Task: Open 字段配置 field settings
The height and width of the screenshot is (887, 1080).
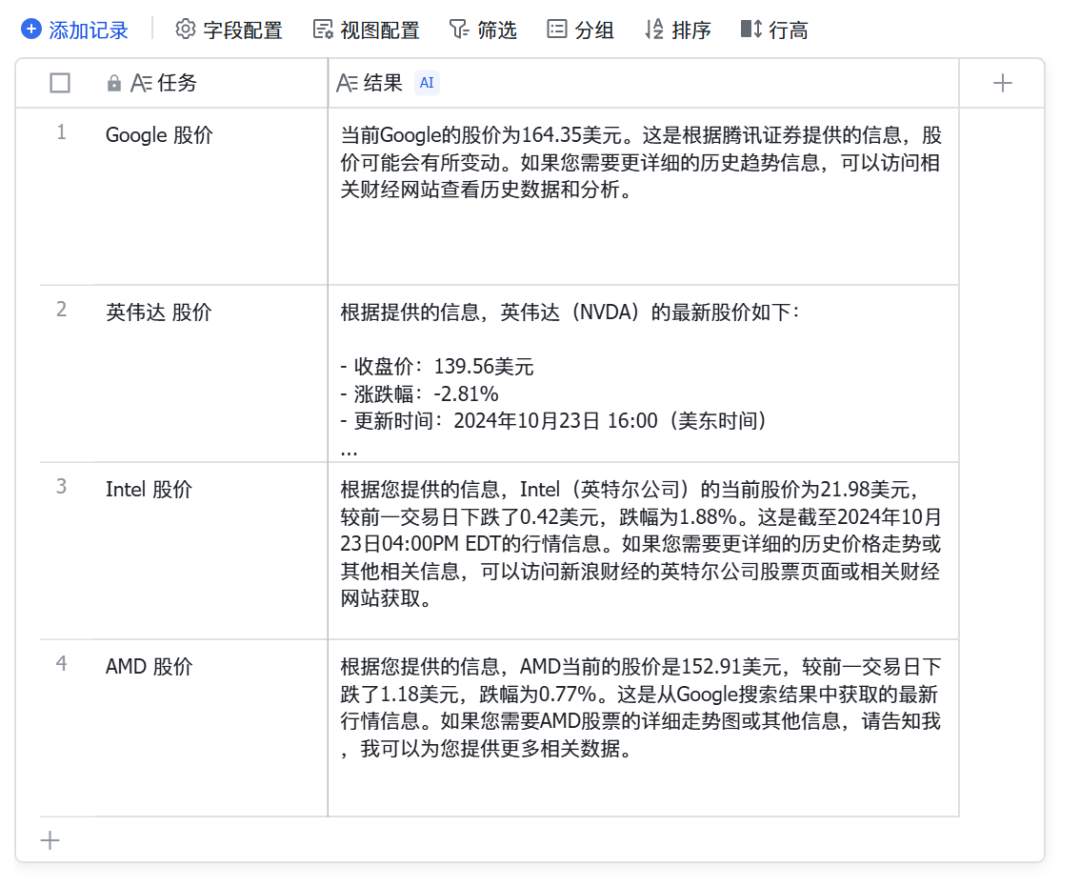Action: (x=229, y=30)
